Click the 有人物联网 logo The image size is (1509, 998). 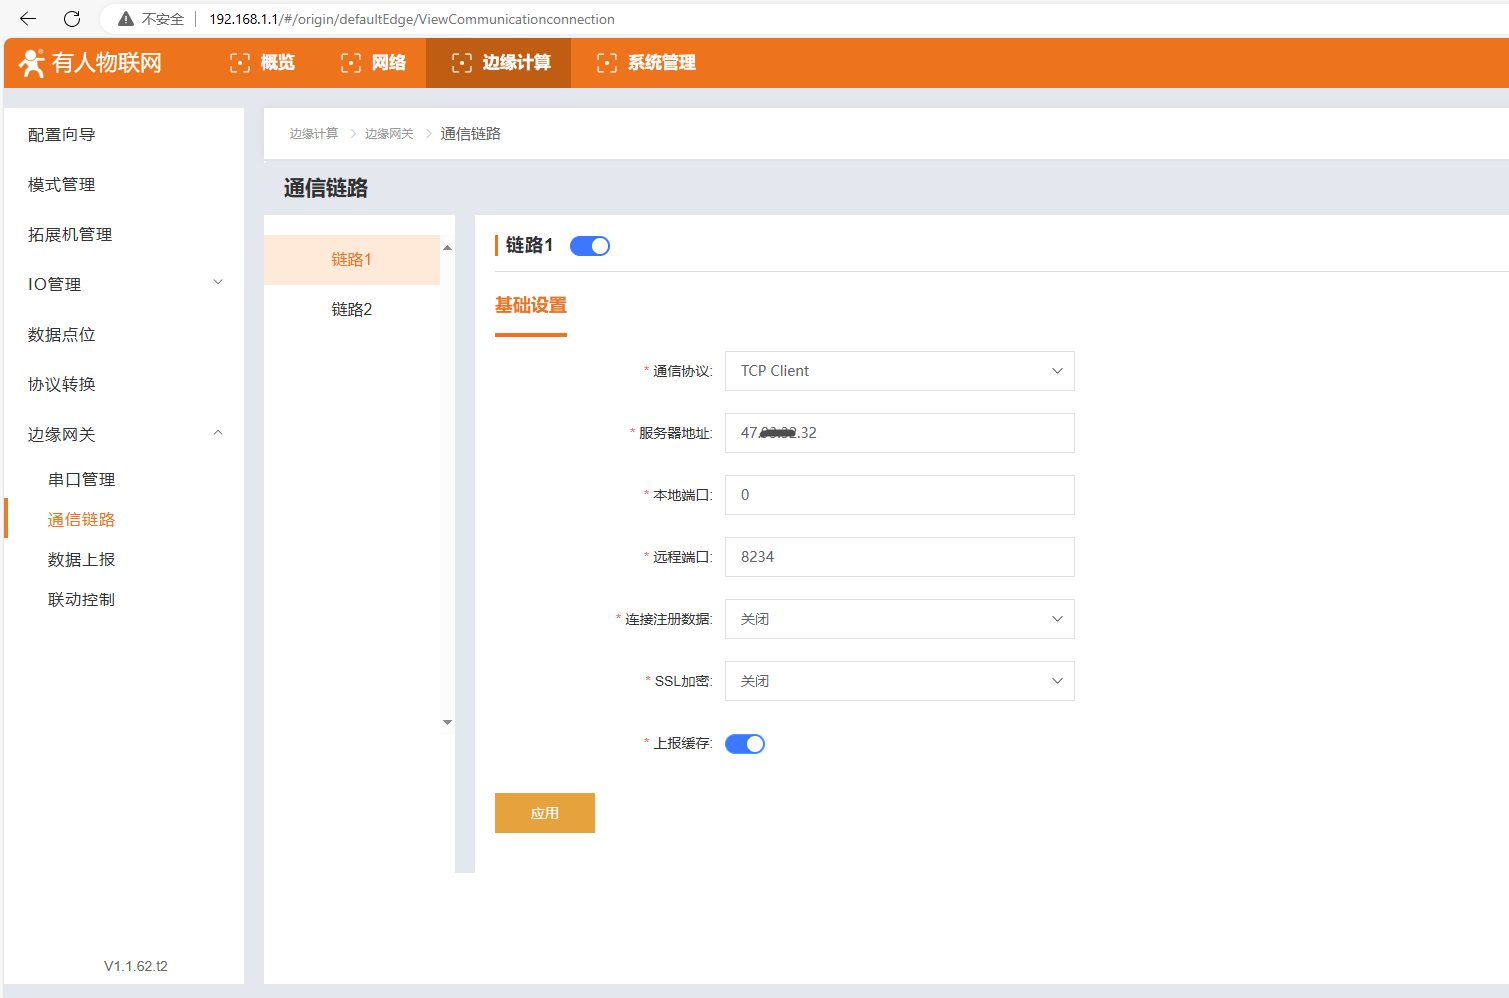[x=91, y=63]
